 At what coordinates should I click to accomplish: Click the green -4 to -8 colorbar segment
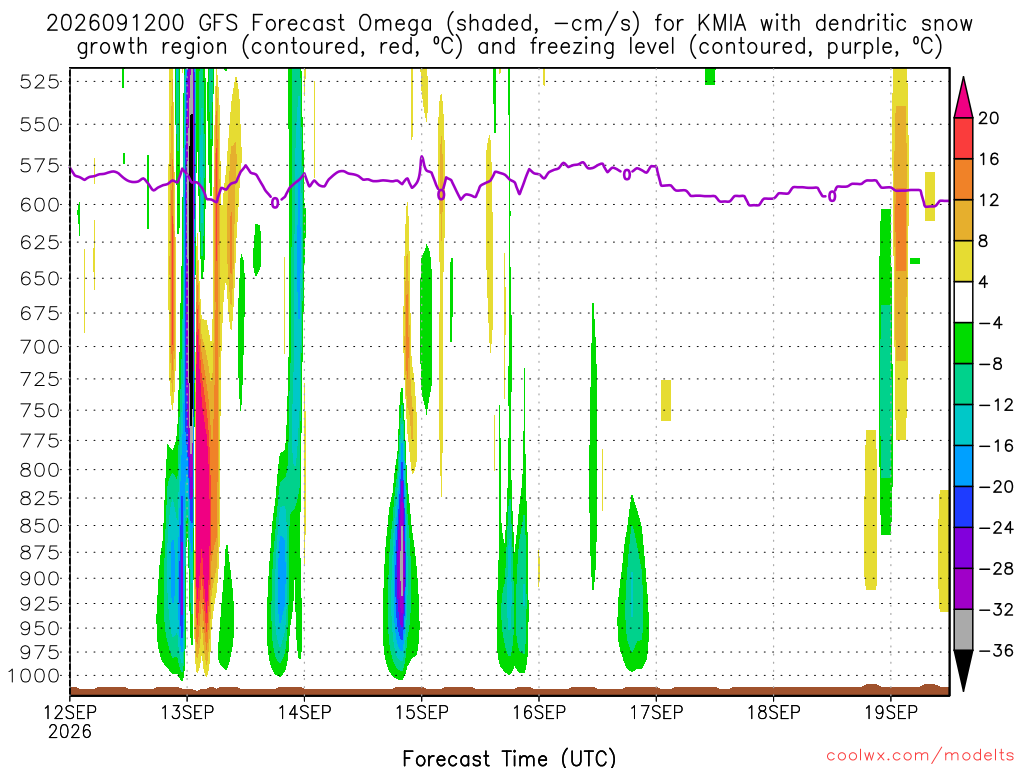point(963,343)
